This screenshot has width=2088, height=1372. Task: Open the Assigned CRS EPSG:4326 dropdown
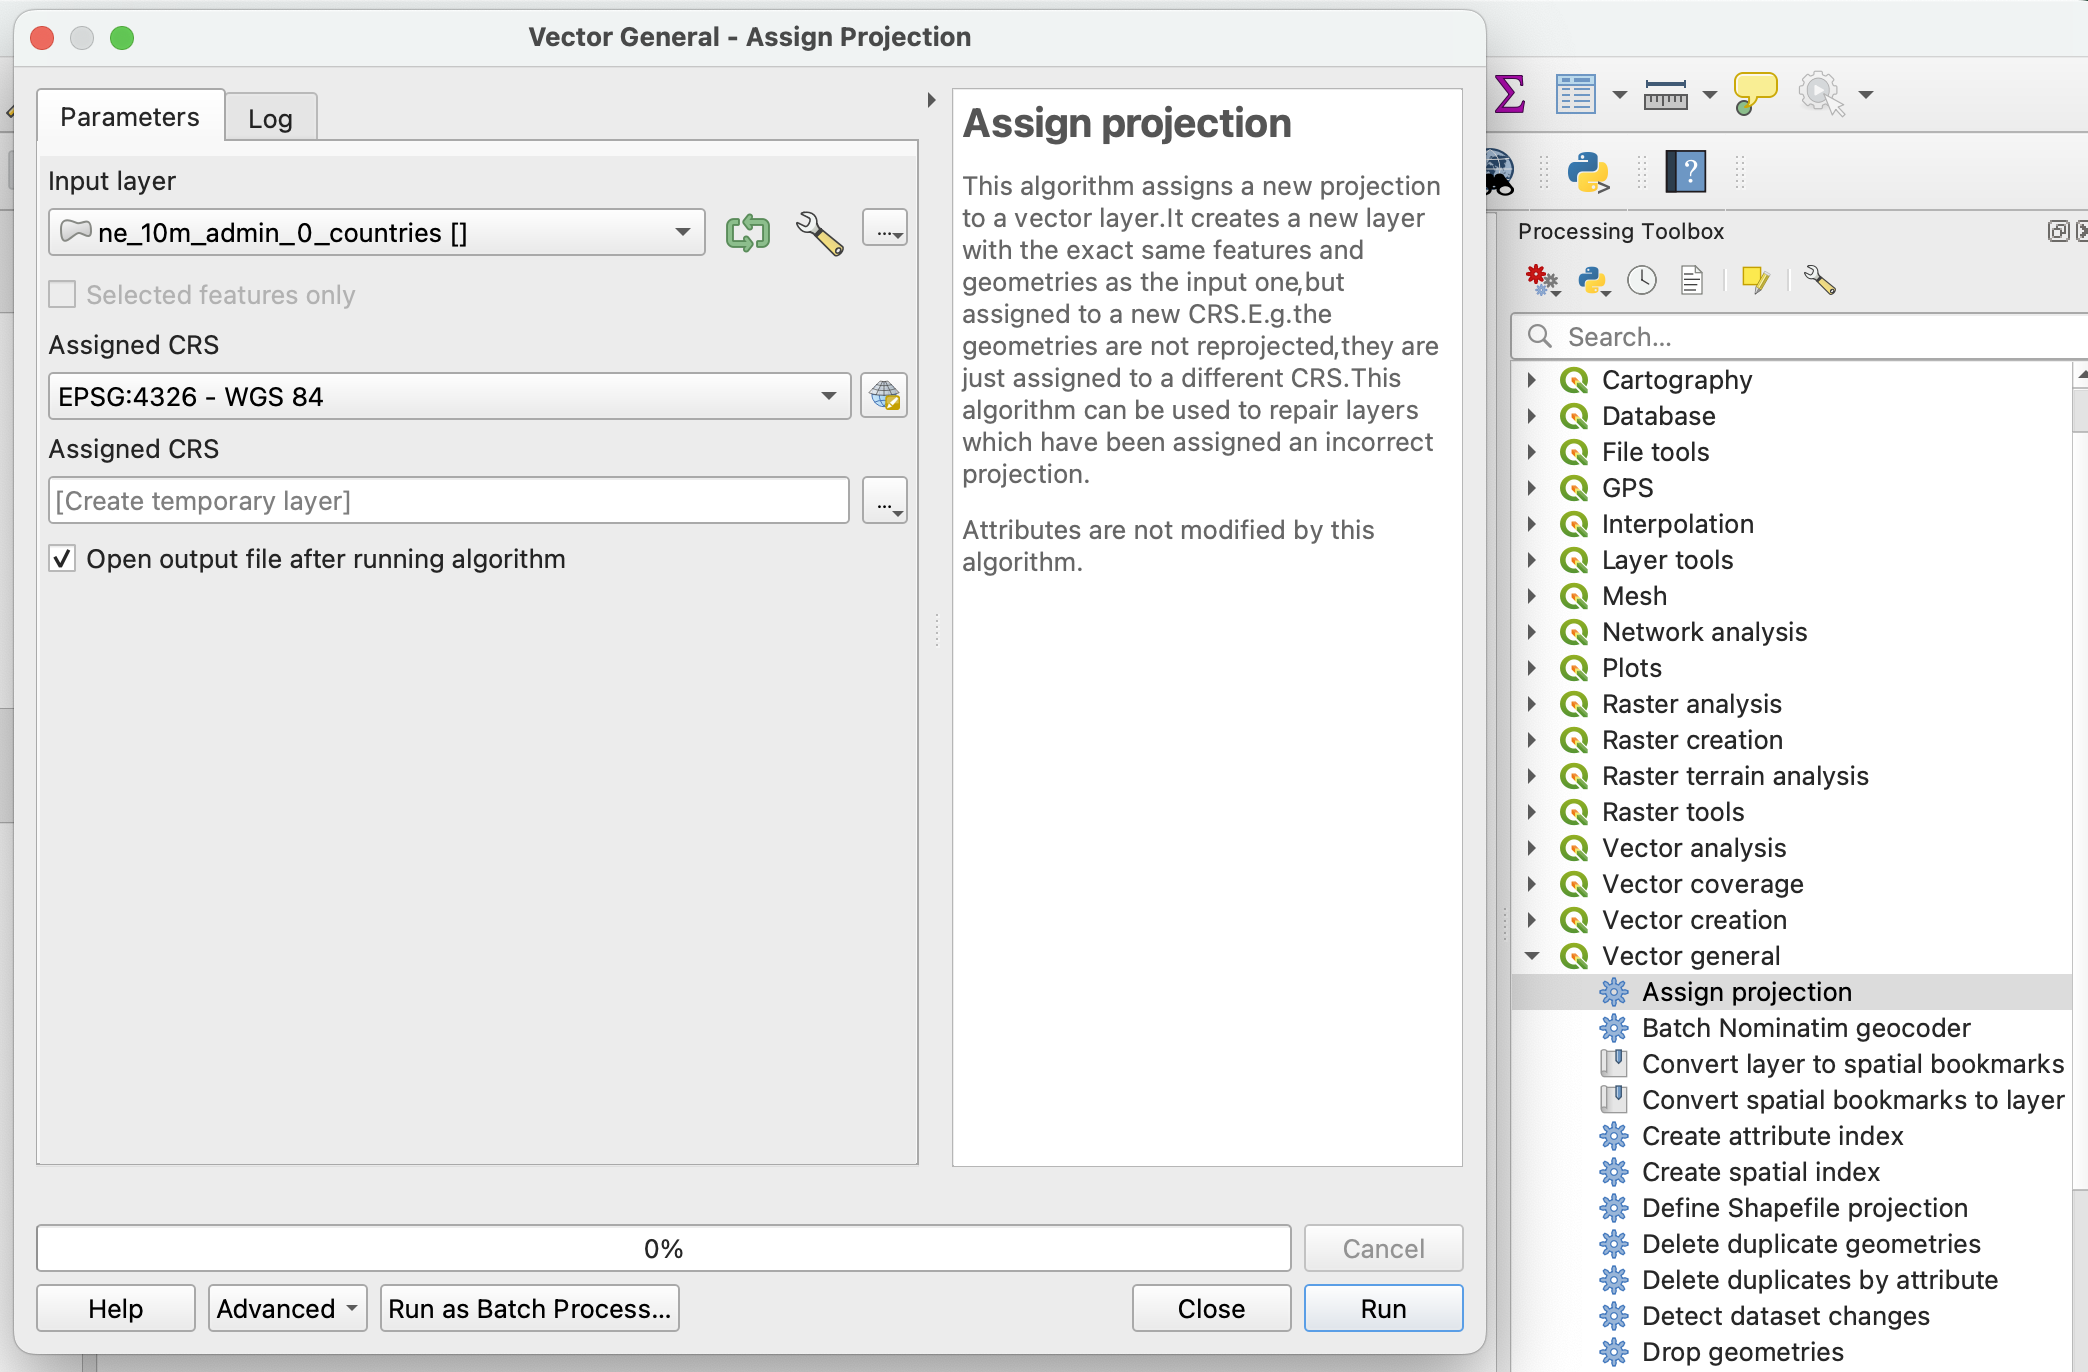(448, 397)
